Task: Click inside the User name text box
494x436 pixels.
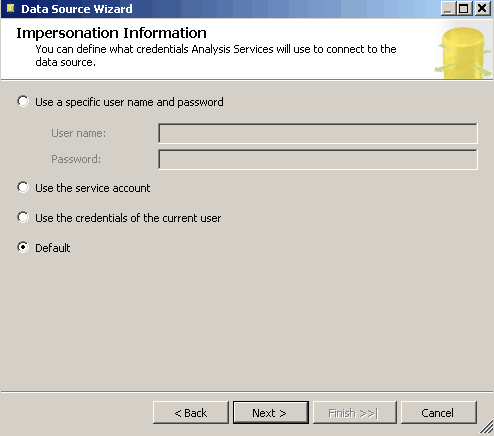Action: click(x=318, y=133)
